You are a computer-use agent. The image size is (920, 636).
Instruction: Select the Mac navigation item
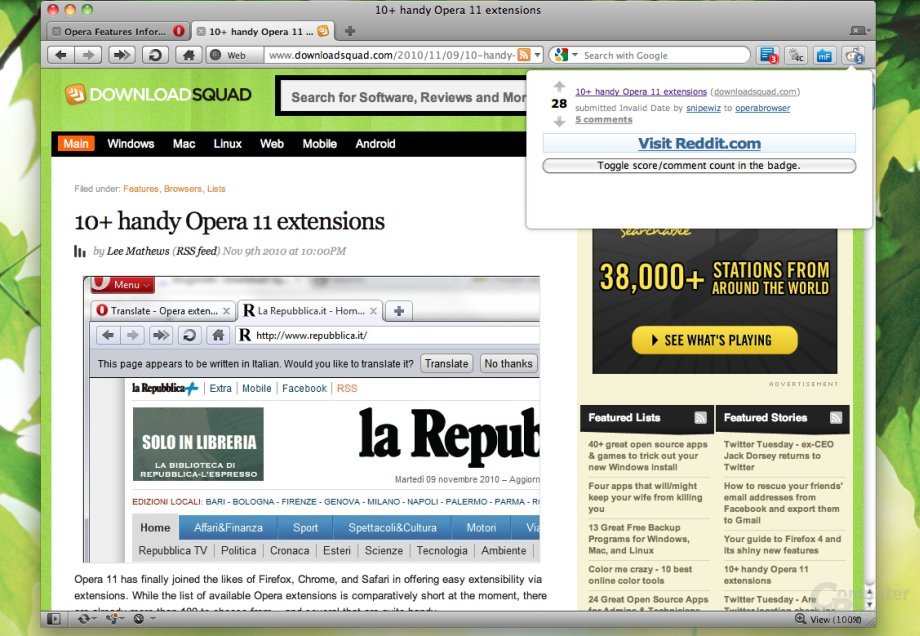point(184,144)
